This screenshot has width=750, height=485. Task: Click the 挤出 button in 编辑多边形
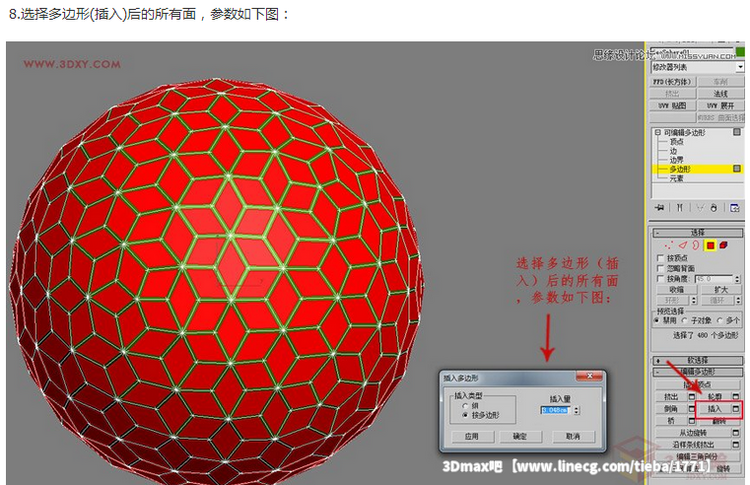[x=671, y=397]
